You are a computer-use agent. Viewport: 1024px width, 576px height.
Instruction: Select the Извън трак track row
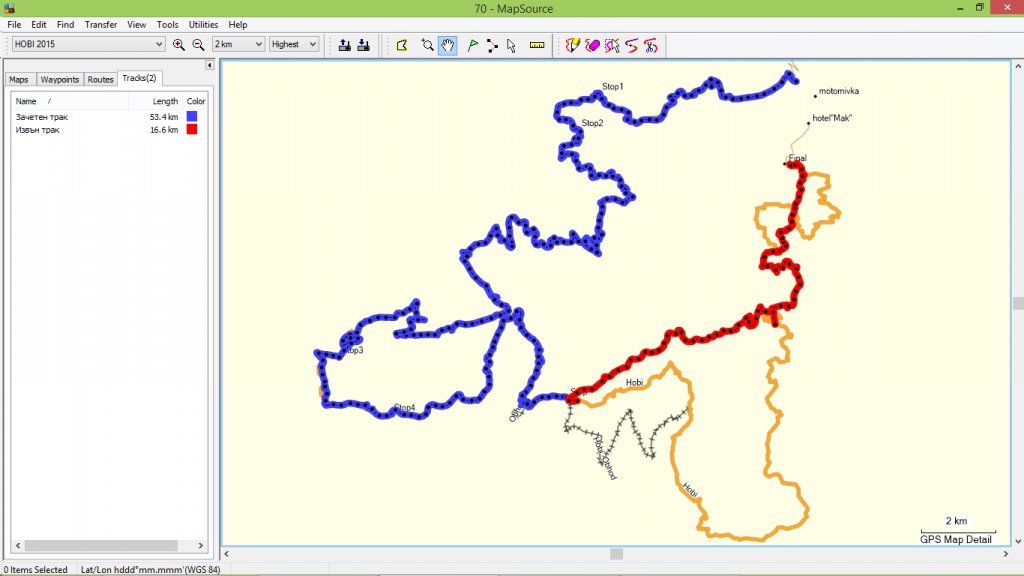pos(109,130)
